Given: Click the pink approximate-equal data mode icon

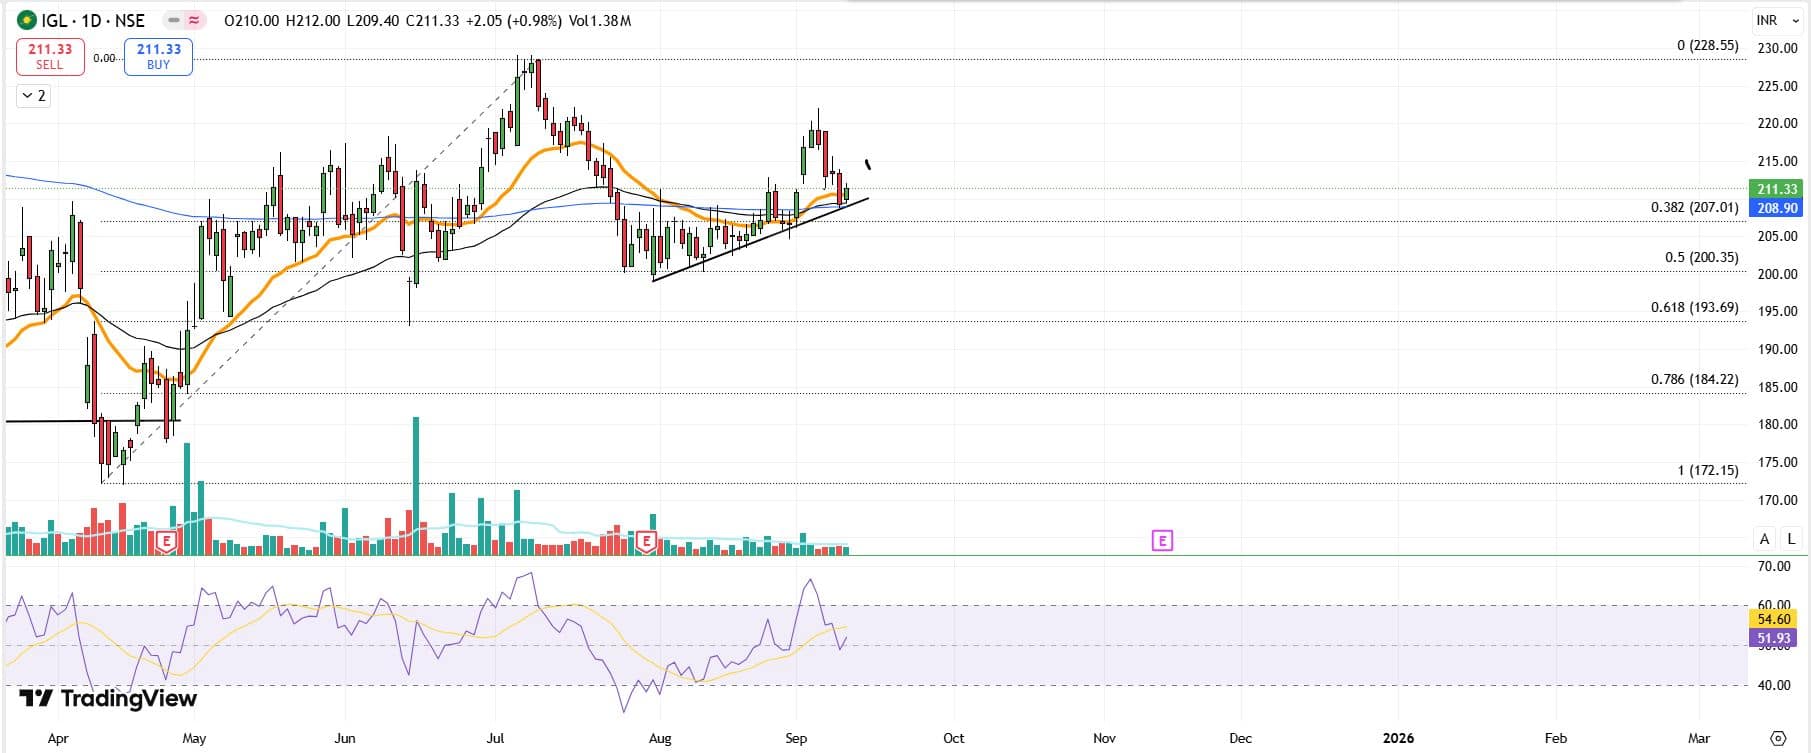Looking at the screenshot, I should [195, 20].
